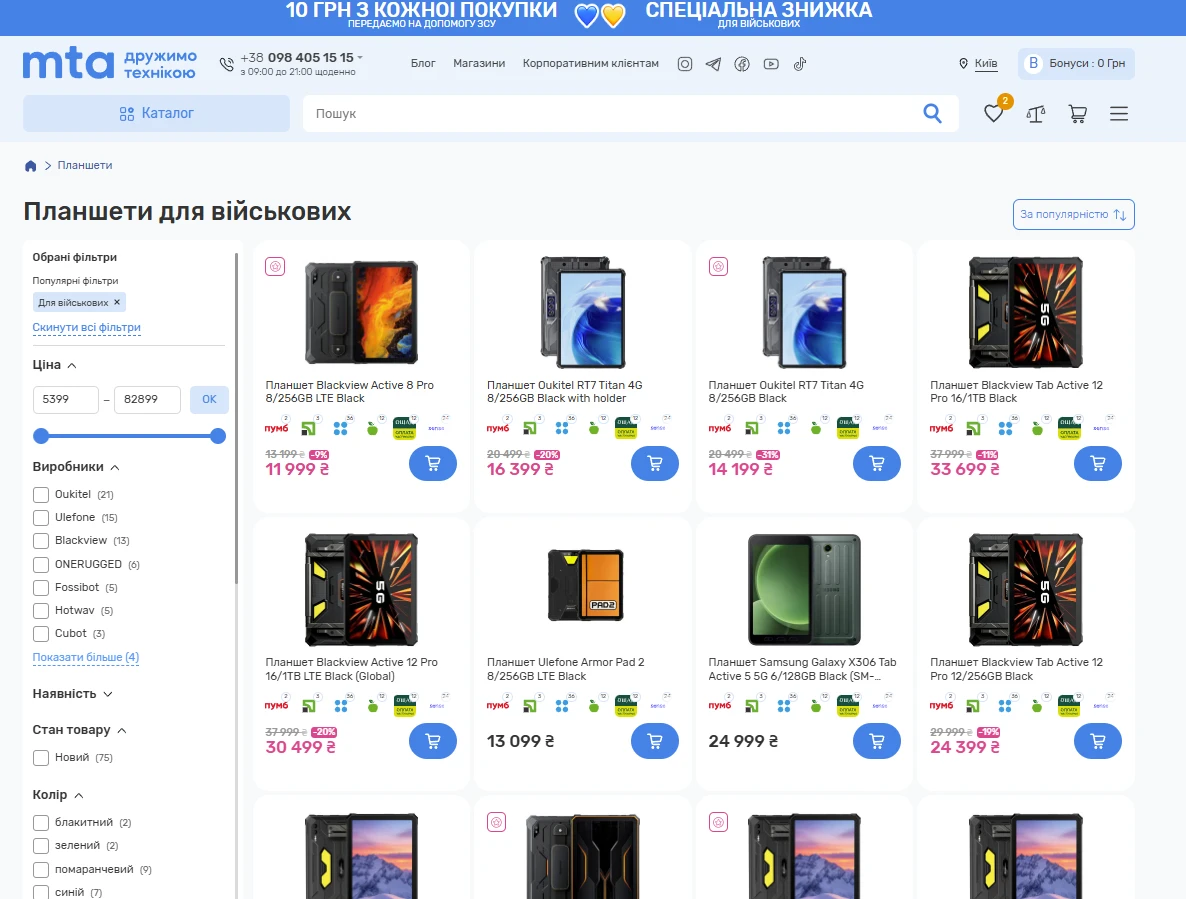Check the 'блакитний' color filter

(x=41, y=823)
